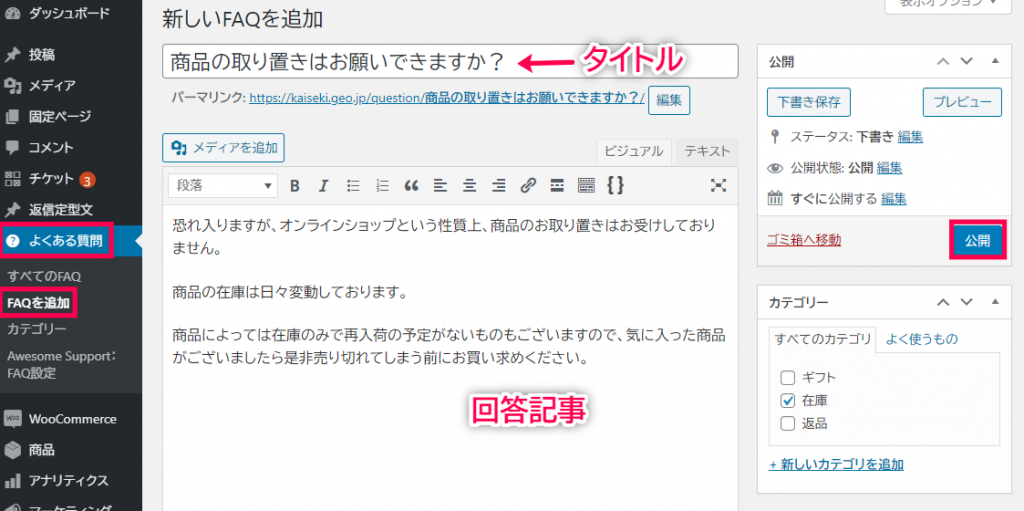Screen dimensions: 1024x511
Task: Apply italic formatting in editor
Action: coord(323,186)
